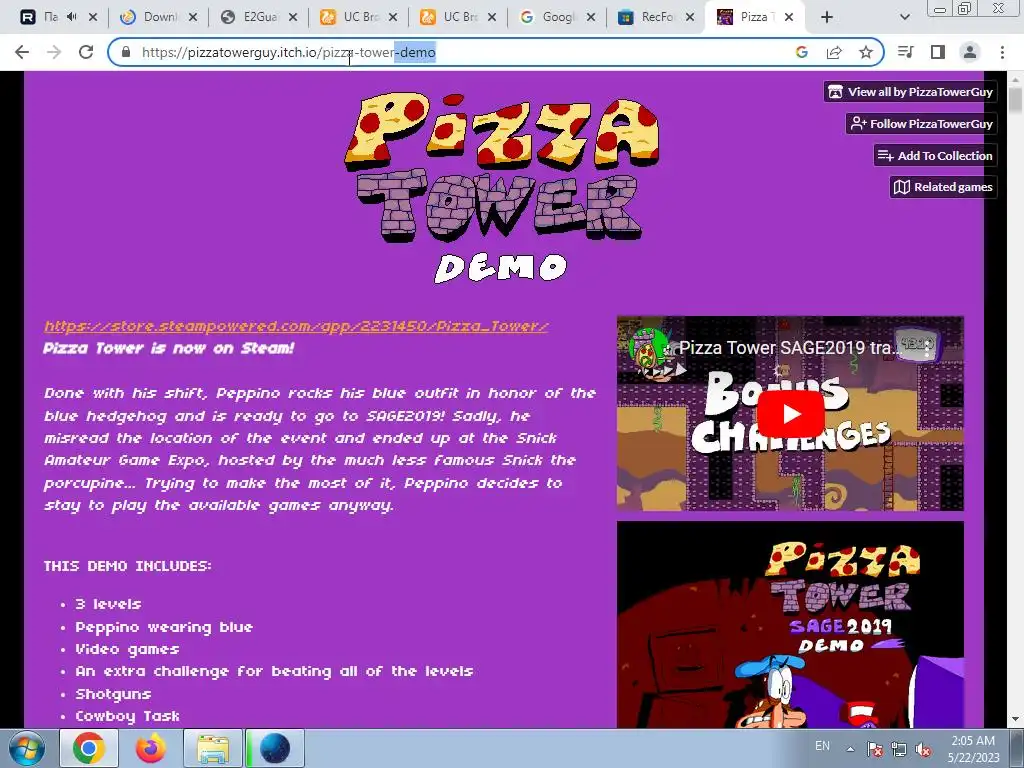
Task: Open the Windows Start menu
Action: [27, 748]
